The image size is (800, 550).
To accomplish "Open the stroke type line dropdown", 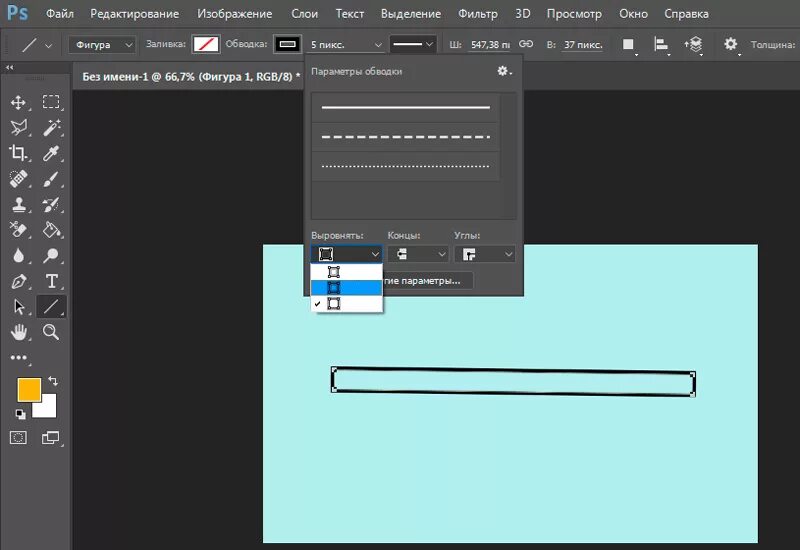I will pos(413,44).
